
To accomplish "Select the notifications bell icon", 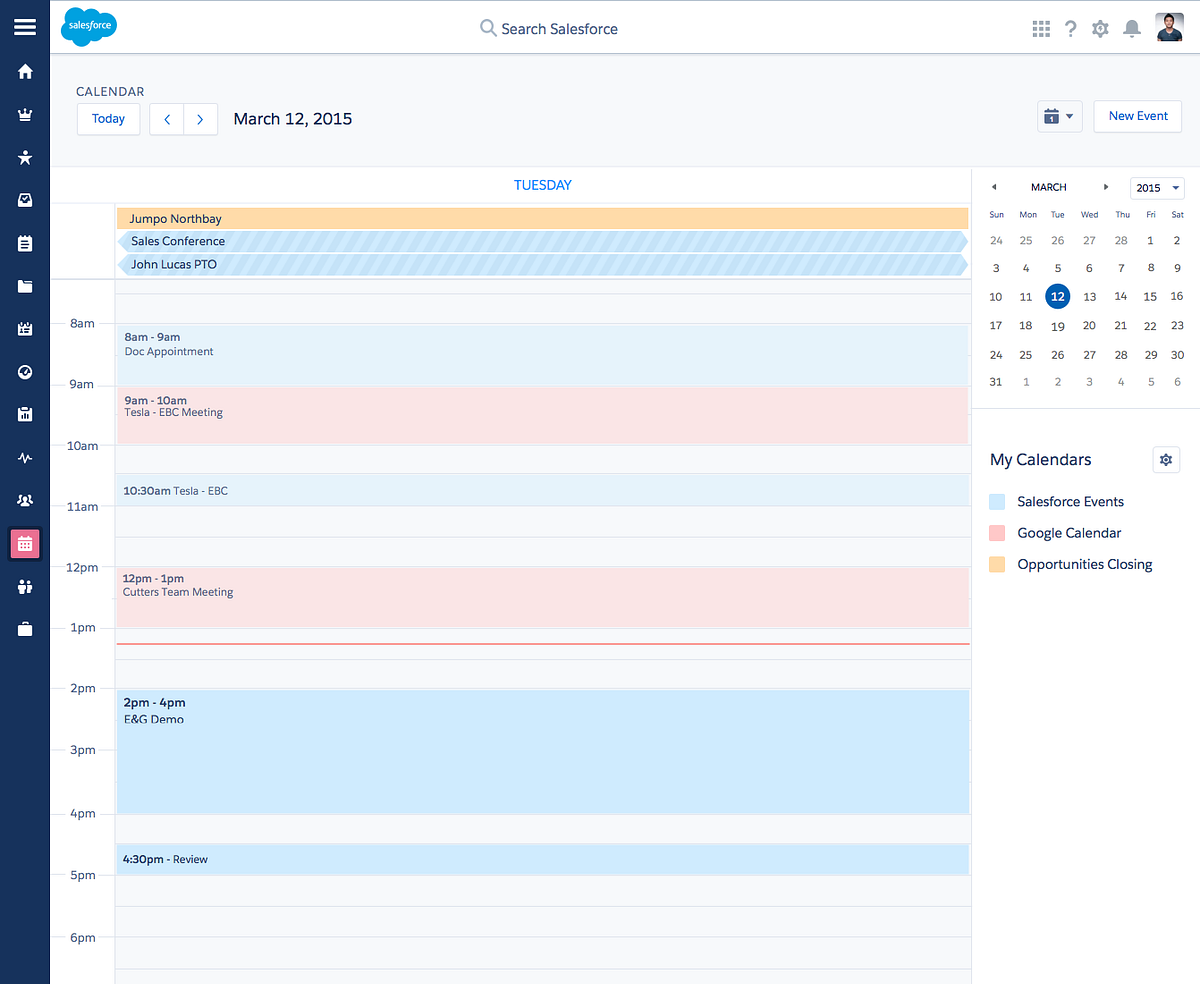I will click(x=1131, y=28).
